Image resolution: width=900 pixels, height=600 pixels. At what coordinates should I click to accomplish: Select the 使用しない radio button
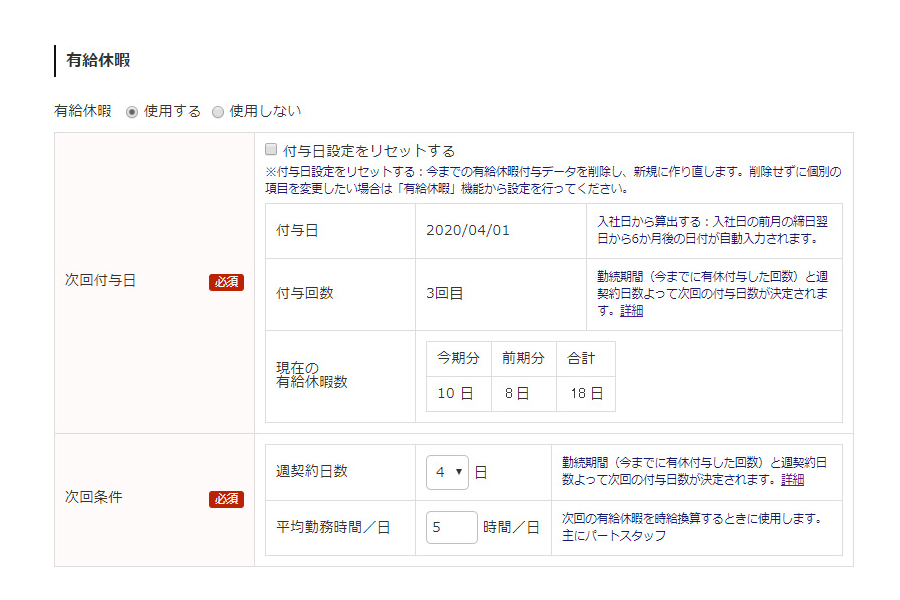coord(218,112)
